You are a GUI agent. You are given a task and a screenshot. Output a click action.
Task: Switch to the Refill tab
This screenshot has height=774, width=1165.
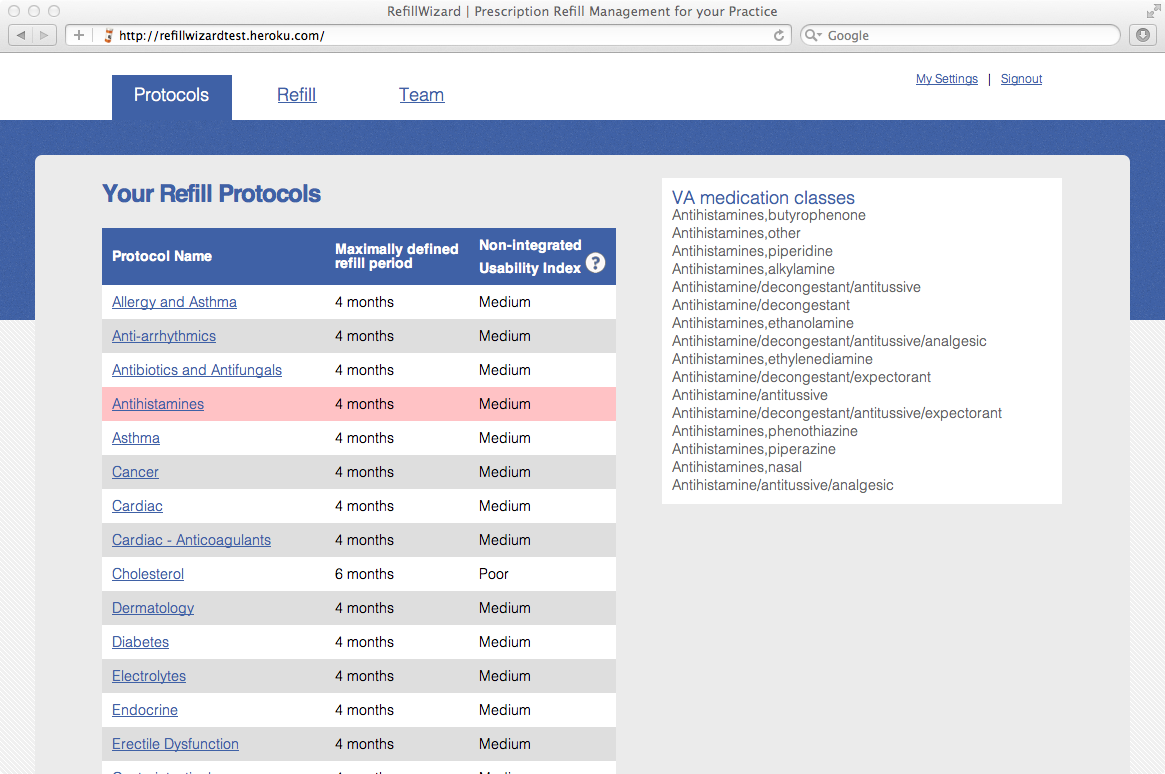tap(296, 95)
